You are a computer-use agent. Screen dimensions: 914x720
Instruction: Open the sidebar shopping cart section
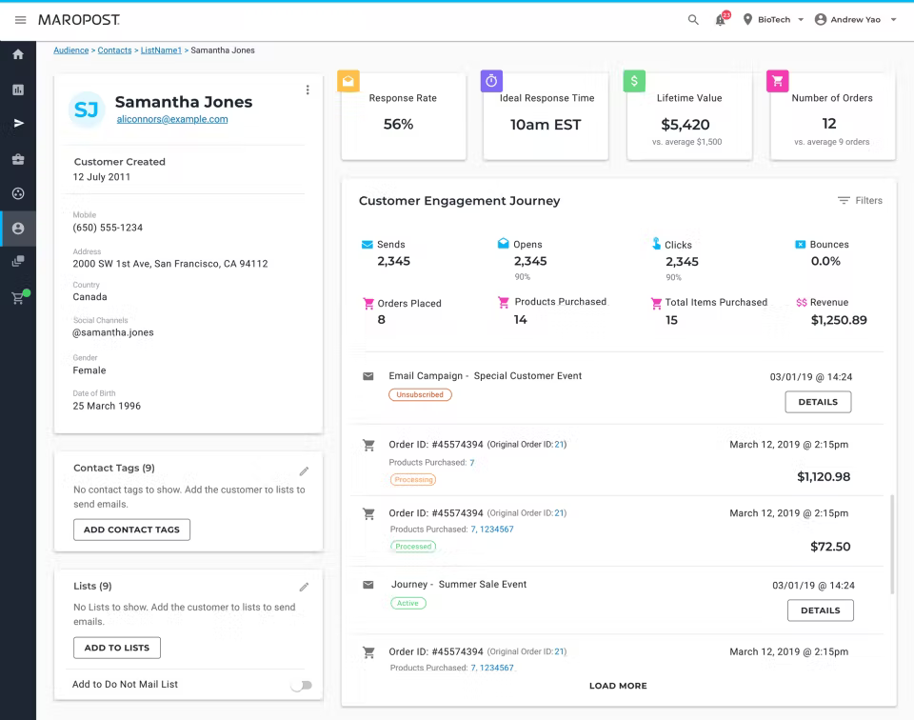click(17, 297)
